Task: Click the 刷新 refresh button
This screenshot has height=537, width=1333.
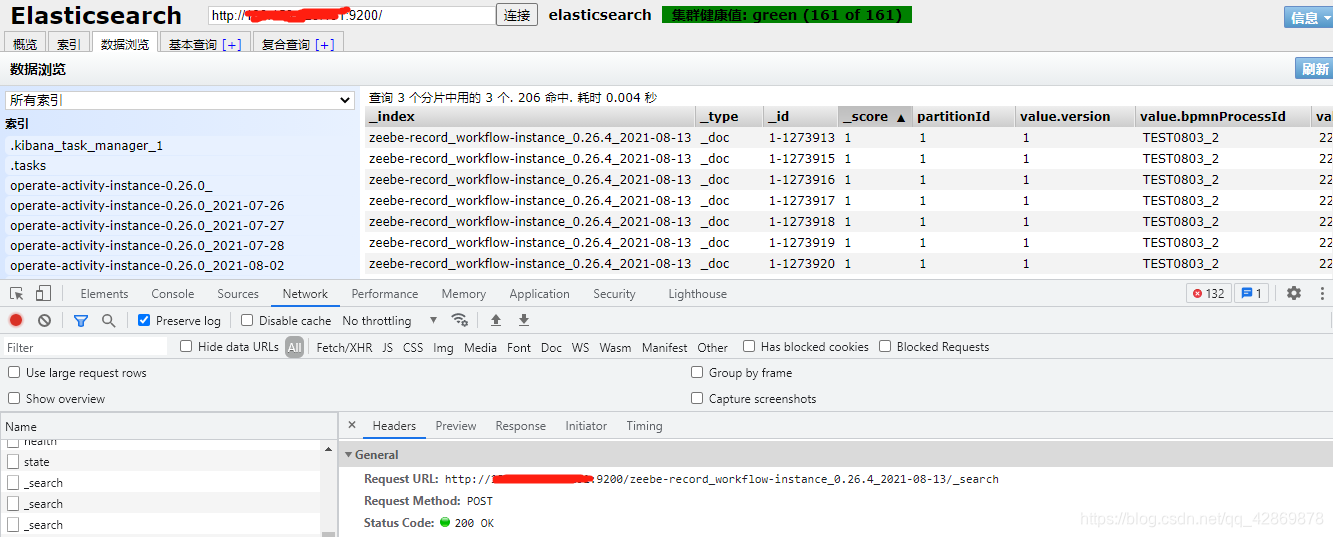Action: 1314,68
